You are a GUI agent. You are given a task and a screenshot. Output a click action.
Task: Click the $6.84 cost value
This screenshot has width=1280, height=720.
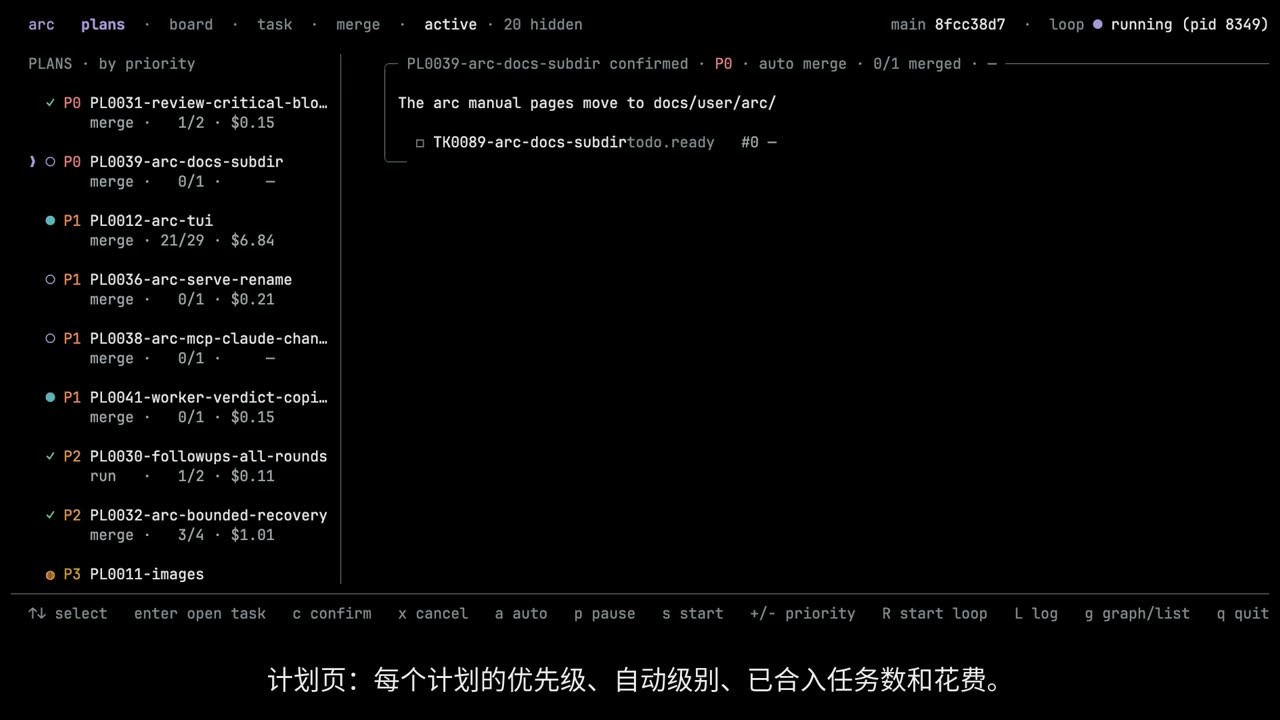point(252,241)
